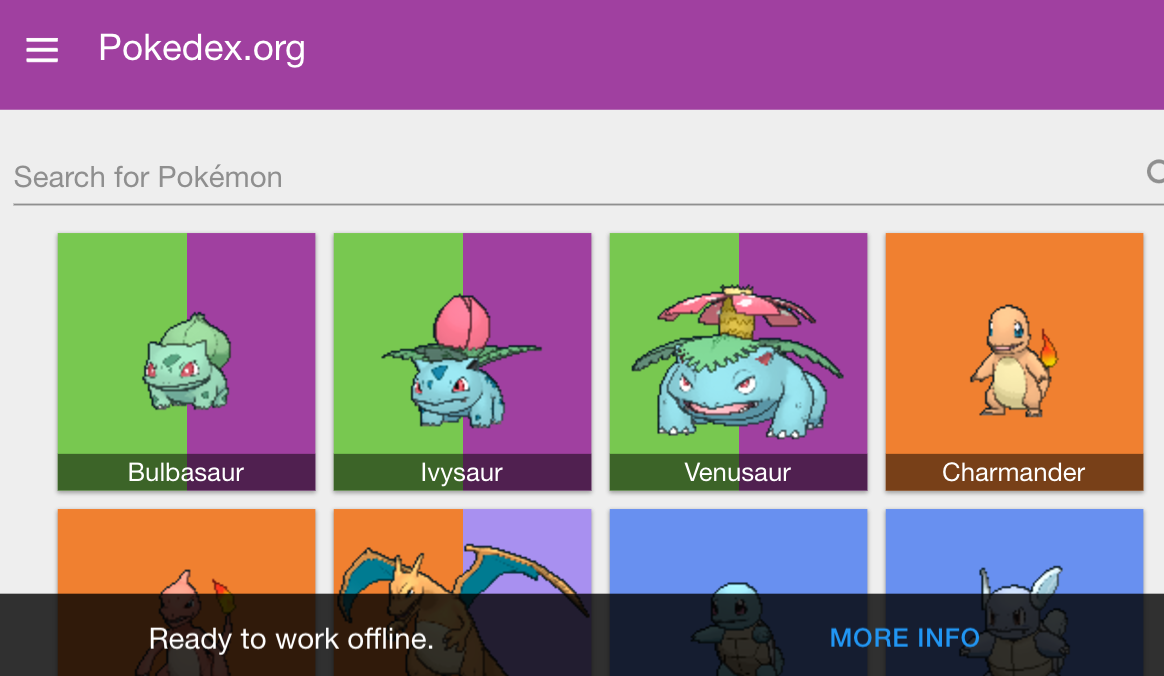Click the search magnifier icon
The width and height of the screenshot is (1164, 676).
tap(1155, 172)
